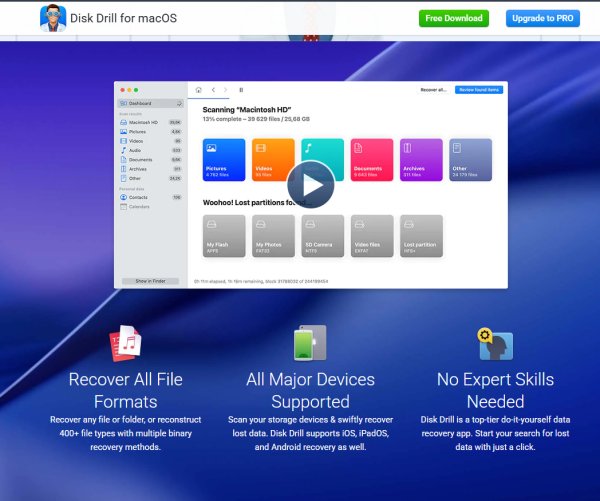Select Calendars under Personal data
The height and width of the screenshot is (501, 600).
150,207
